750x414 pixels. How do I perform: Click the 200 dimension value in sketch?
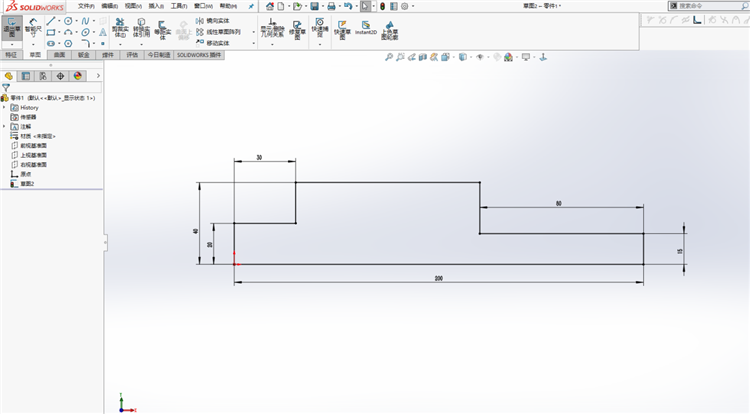(439, 278)
